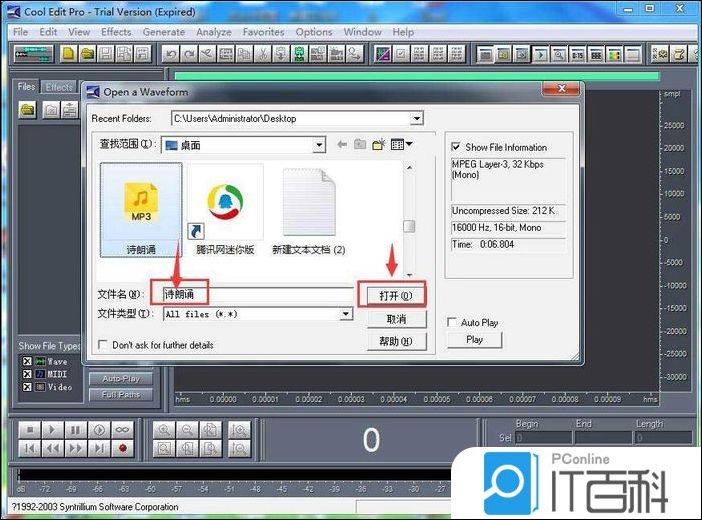Select the 诗朗诵 MP3 file
The width and height of the screenshot is (702, 520).
[141, 210]
